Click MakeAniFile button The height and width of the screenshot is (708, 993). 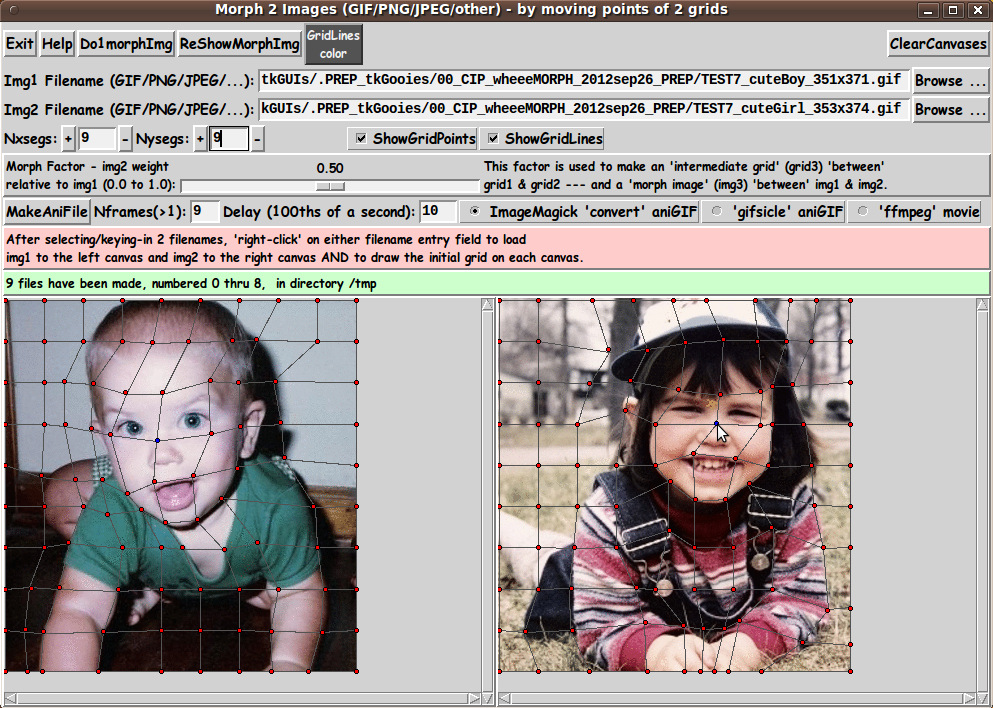coord(47,212)
